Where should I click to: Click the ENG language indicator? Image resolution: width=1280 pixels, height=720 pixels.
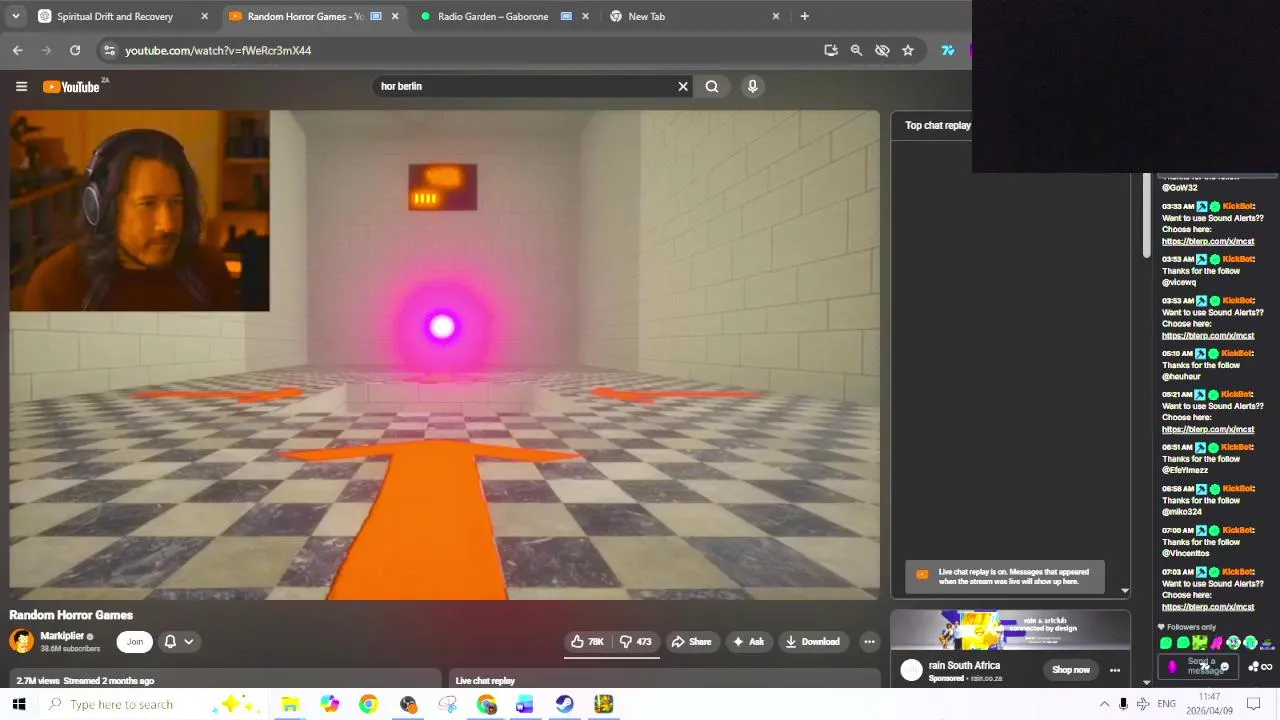(x=1166, y=704)
